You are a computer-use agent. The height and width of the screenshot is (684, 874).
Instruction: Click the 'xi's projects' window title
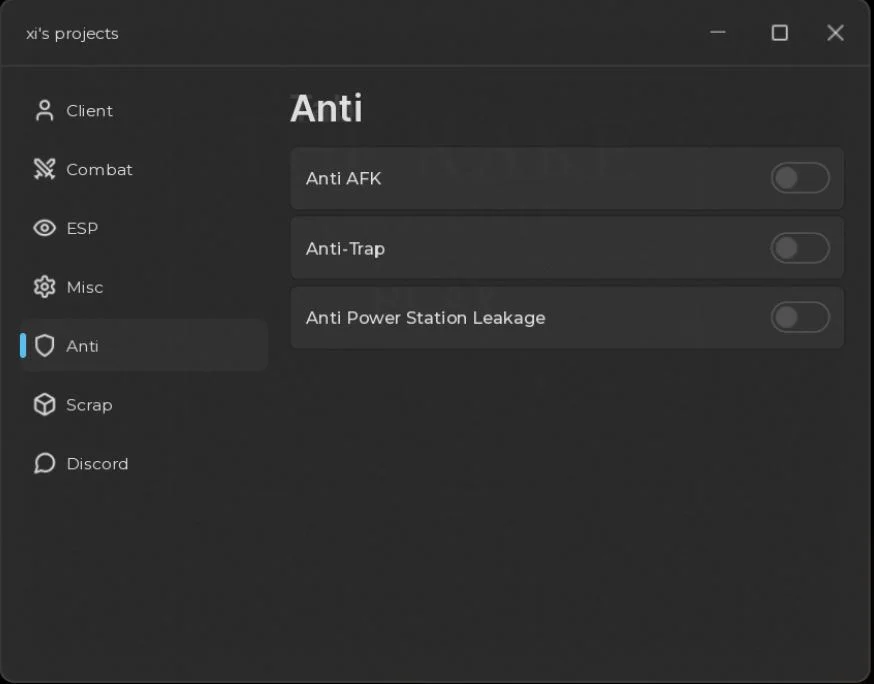point(72,33)
